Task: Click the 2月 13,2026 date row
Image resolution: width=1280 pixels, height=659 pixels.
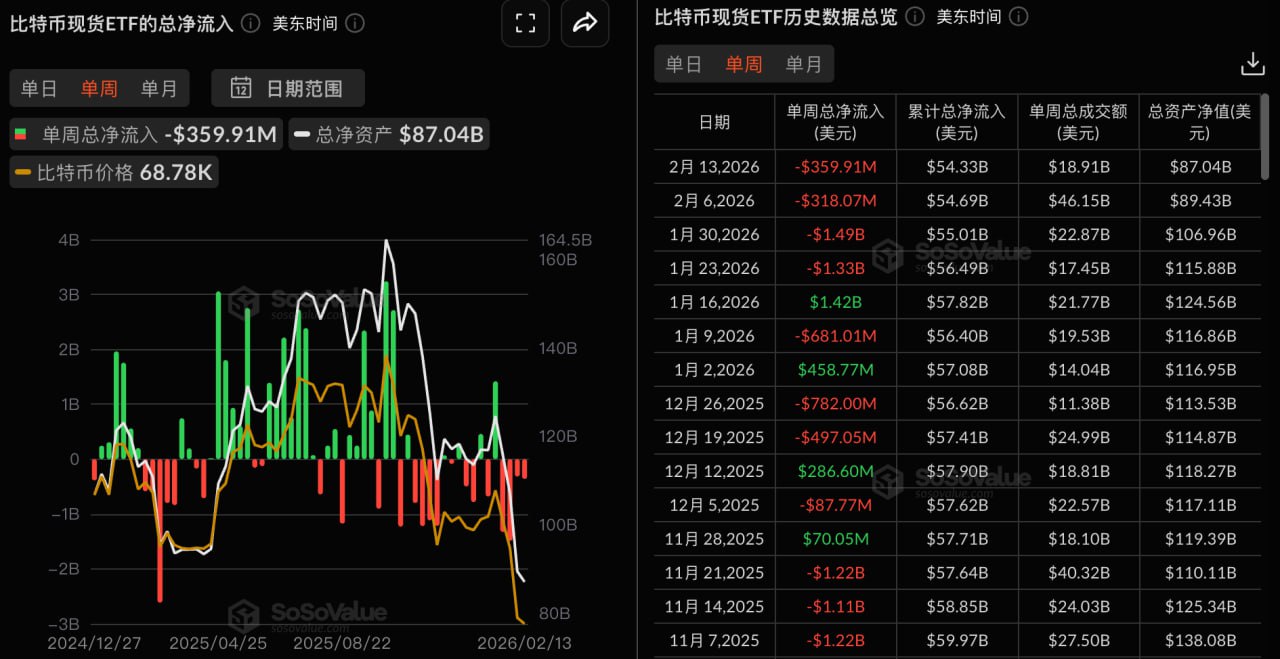Action: click(714, 167)
